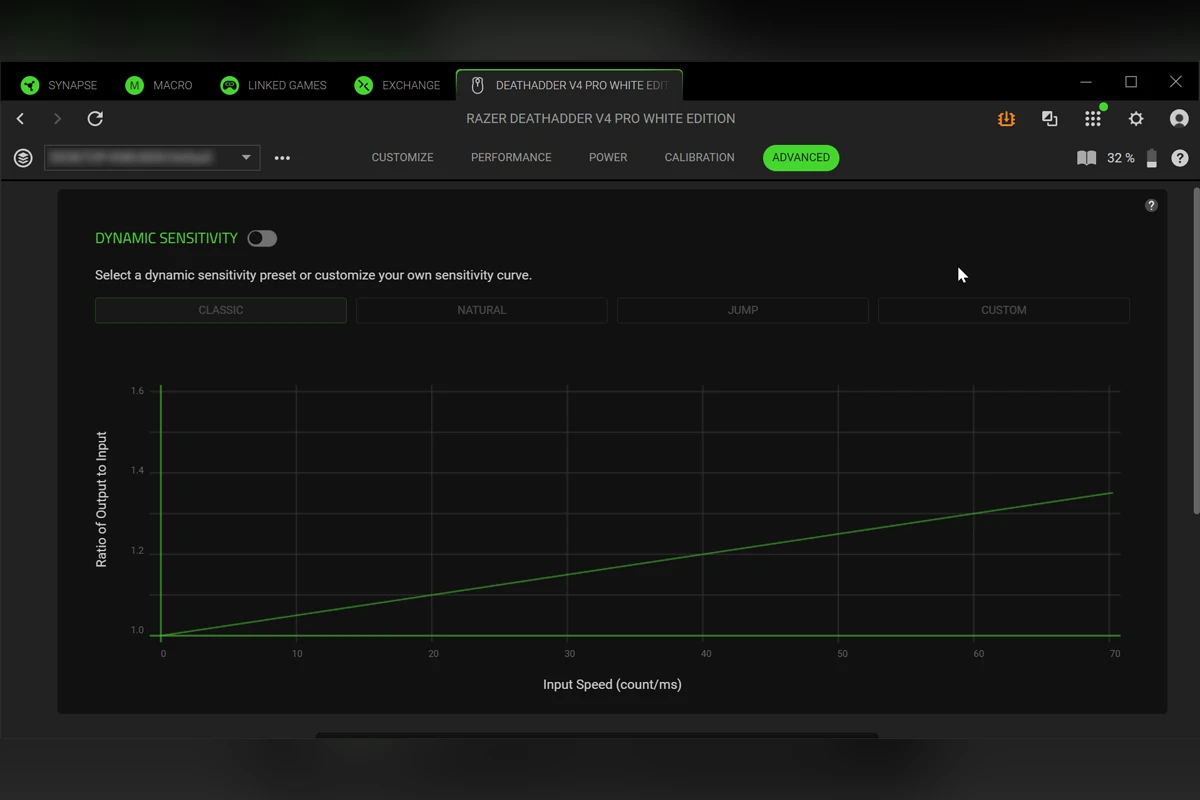Viewport: 1200px width, 800px height.
Task: Open the Synapse tab
Action: click(x=59, y=85)
